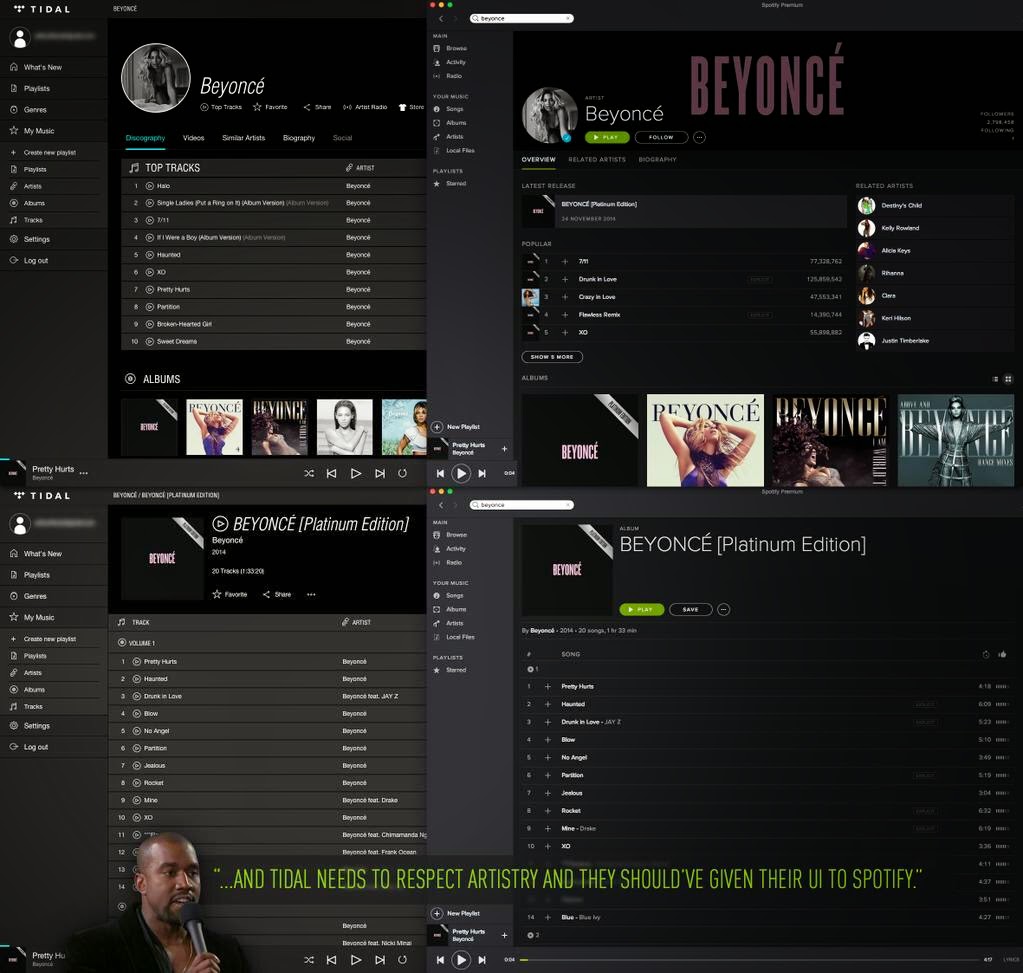Image resolution: width=1023 pixels, height=973 pixels.
Task: Skip to next track in Tidal album window player
Action: point(380,960)
